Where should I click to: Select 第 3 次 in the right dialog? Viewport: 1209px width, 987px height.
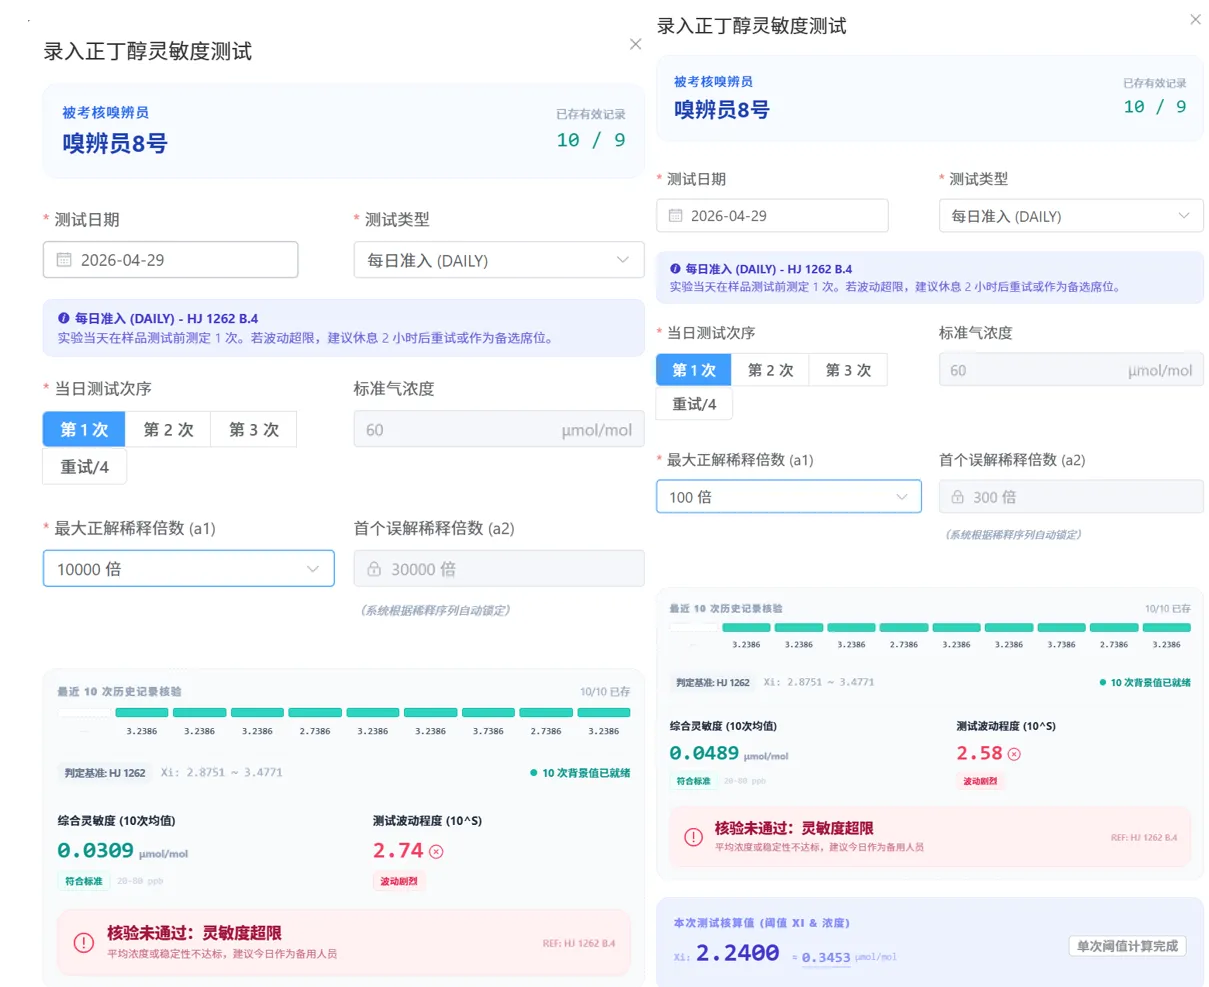click(848, 370)
